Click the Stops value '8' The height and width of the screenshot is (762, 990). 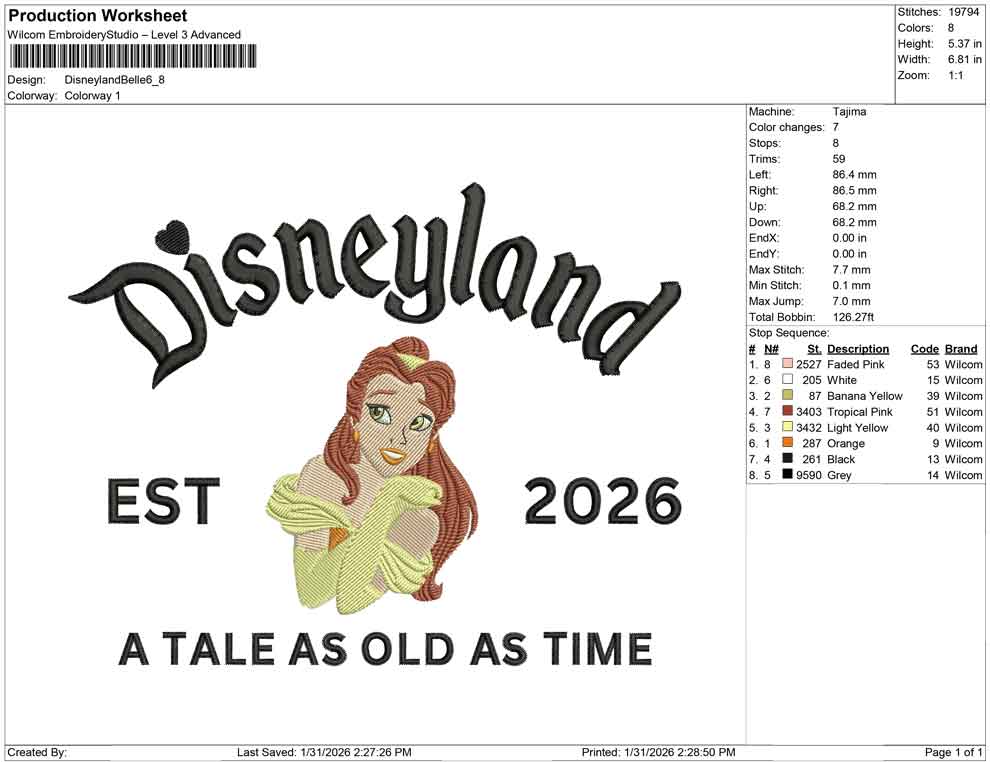pyautogui.click(x=835, y=143)
